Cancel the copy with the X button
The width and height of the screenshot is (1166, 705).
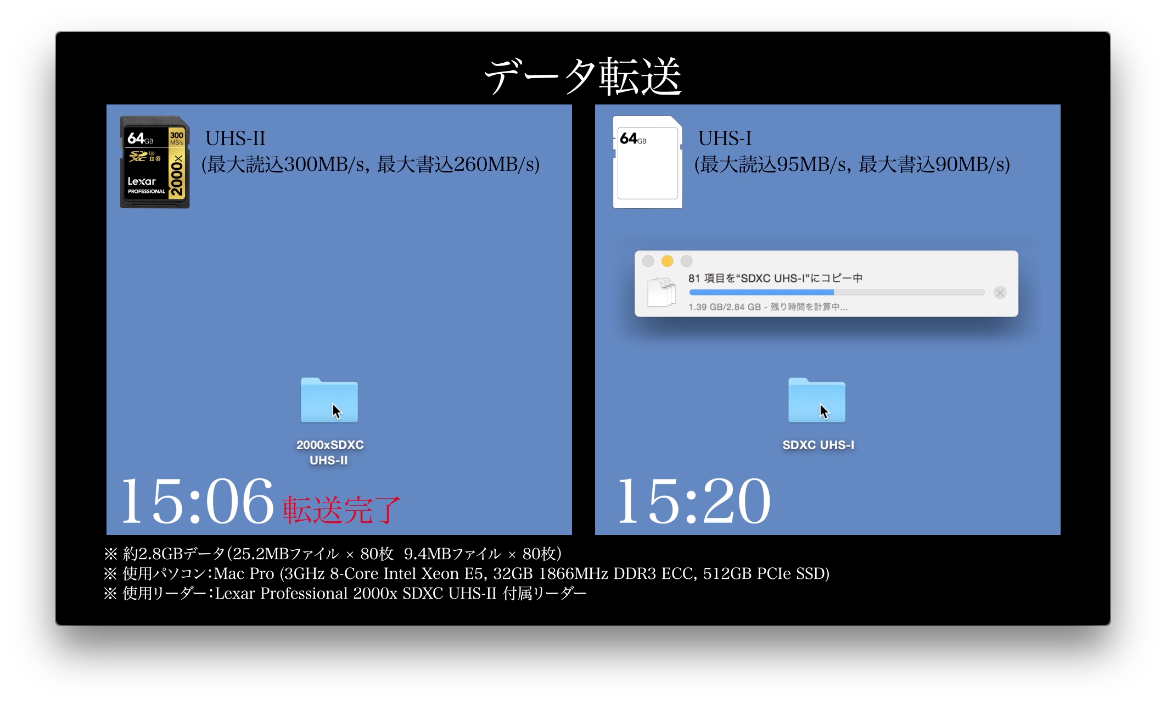coord(1000,292)
